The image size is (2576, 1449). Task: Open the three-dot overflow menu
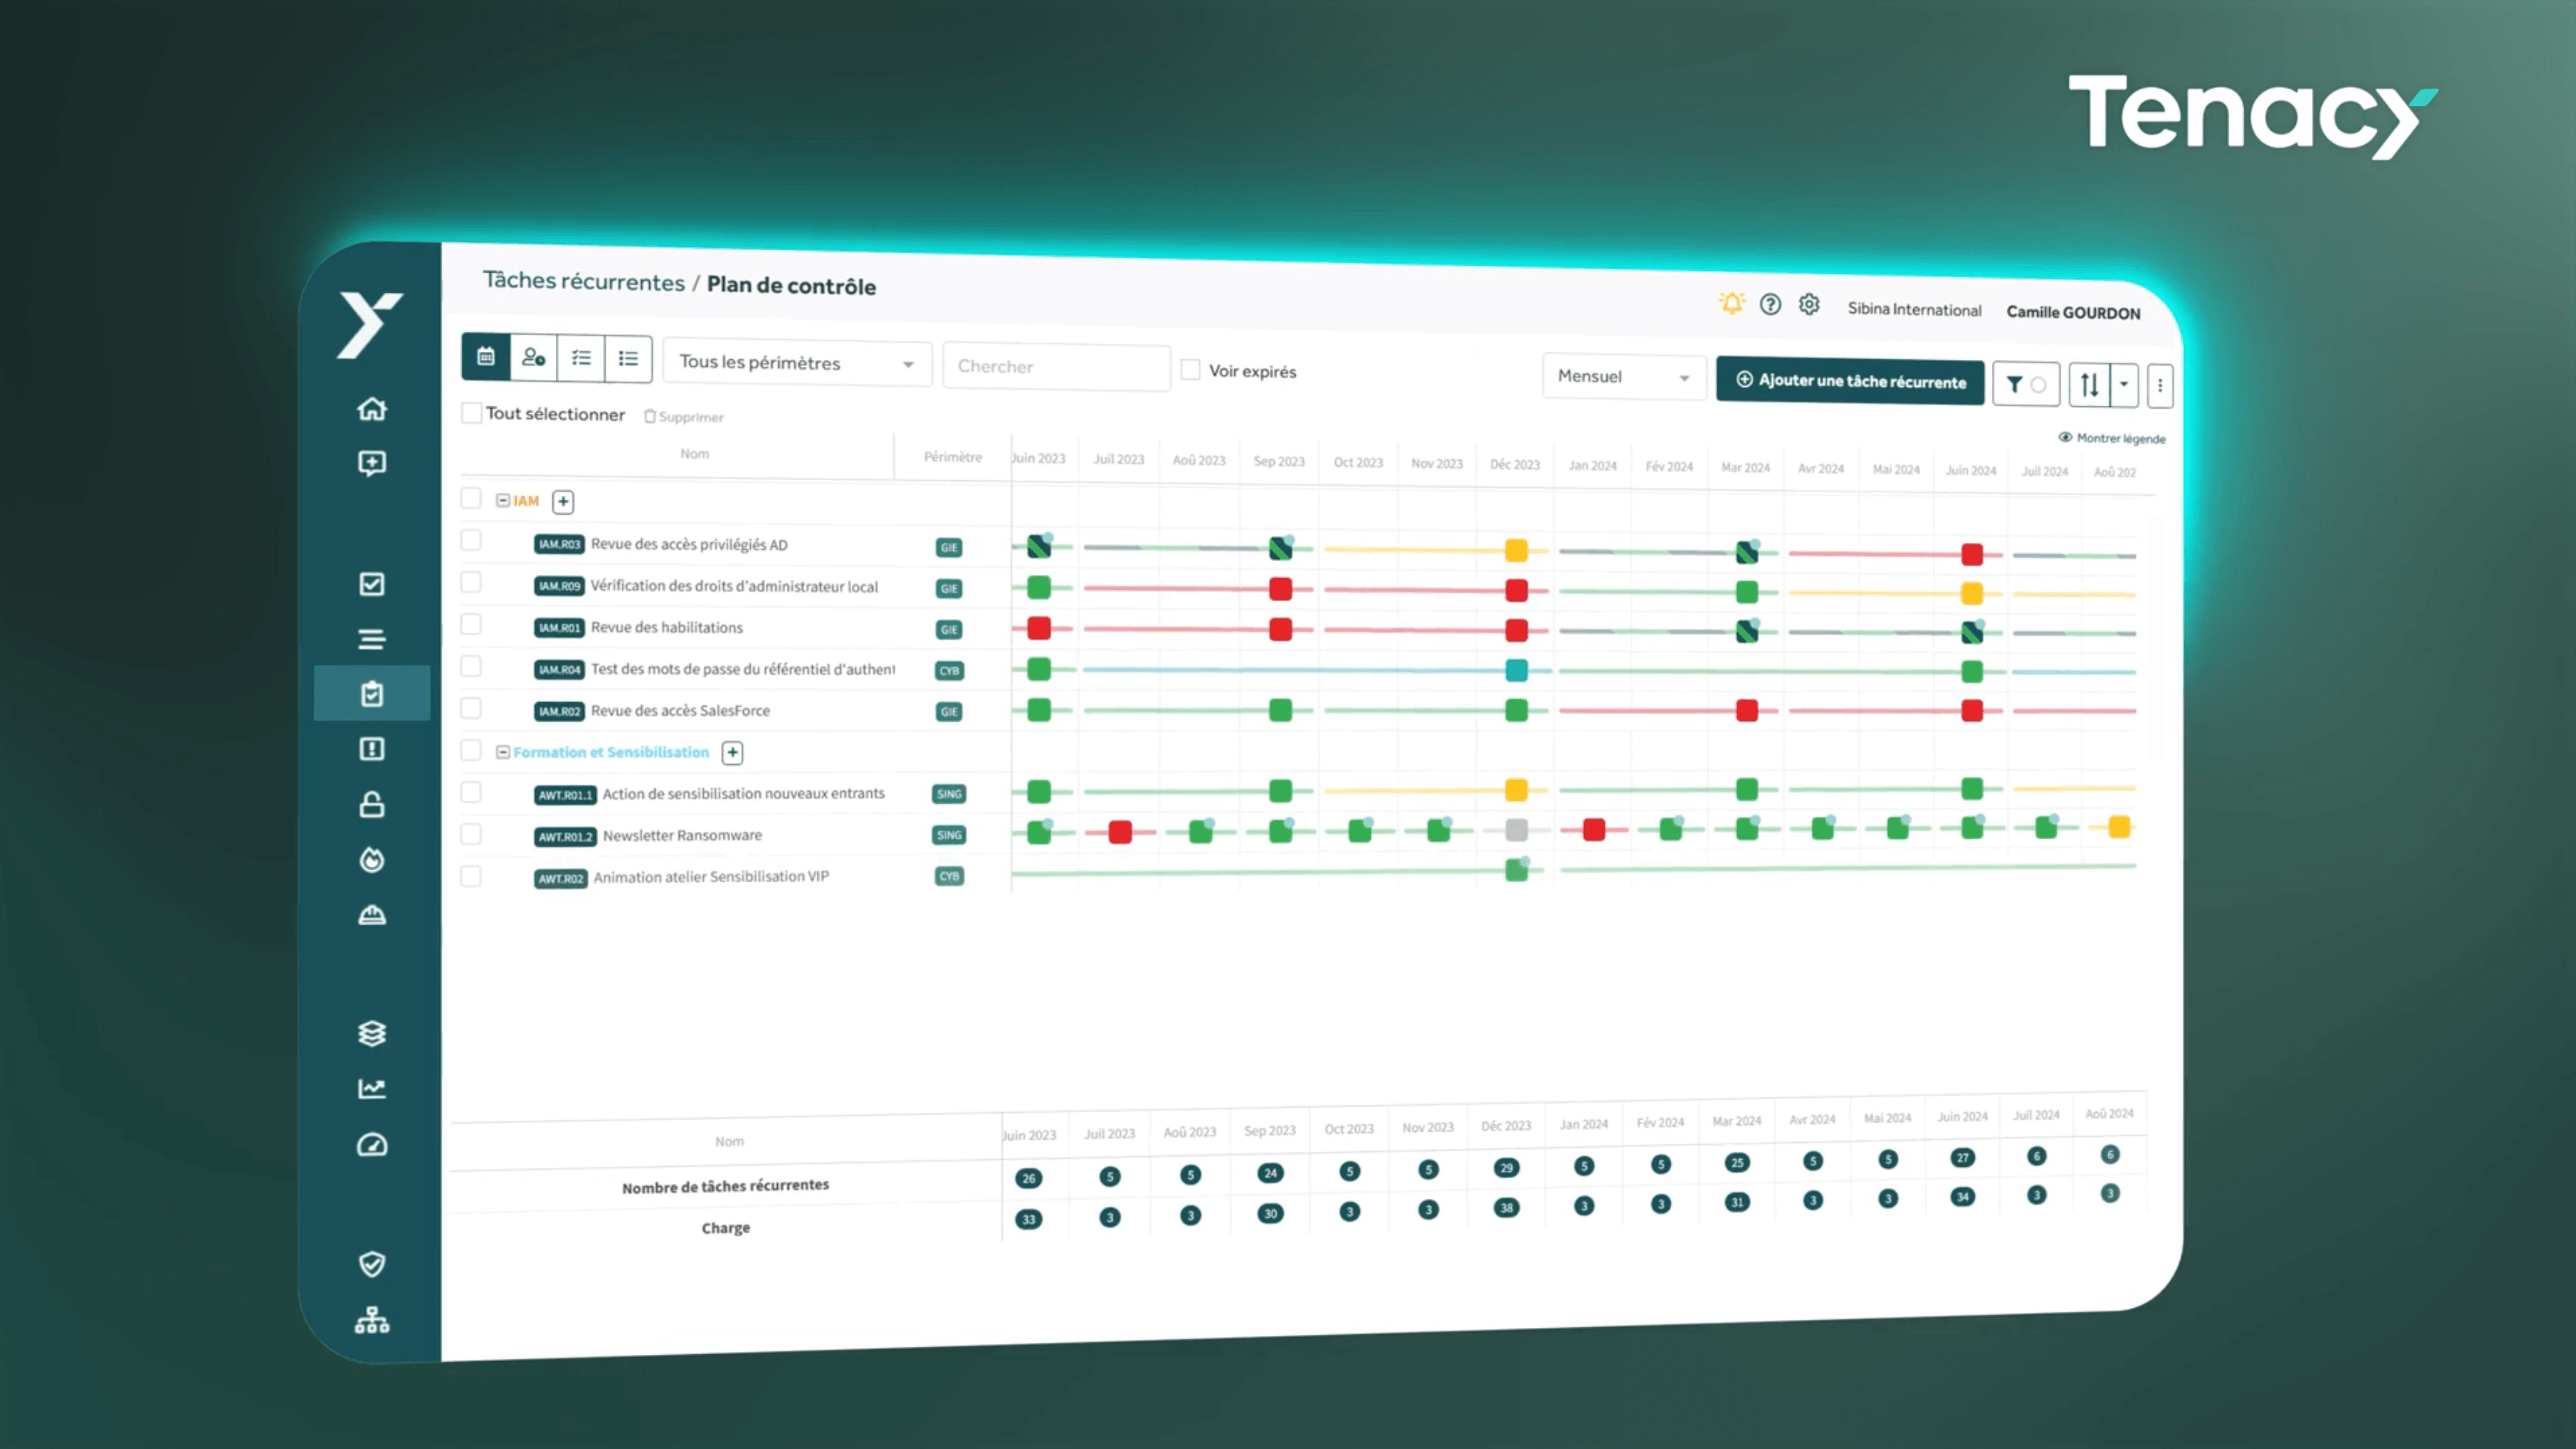click(x=2160, y=385)
